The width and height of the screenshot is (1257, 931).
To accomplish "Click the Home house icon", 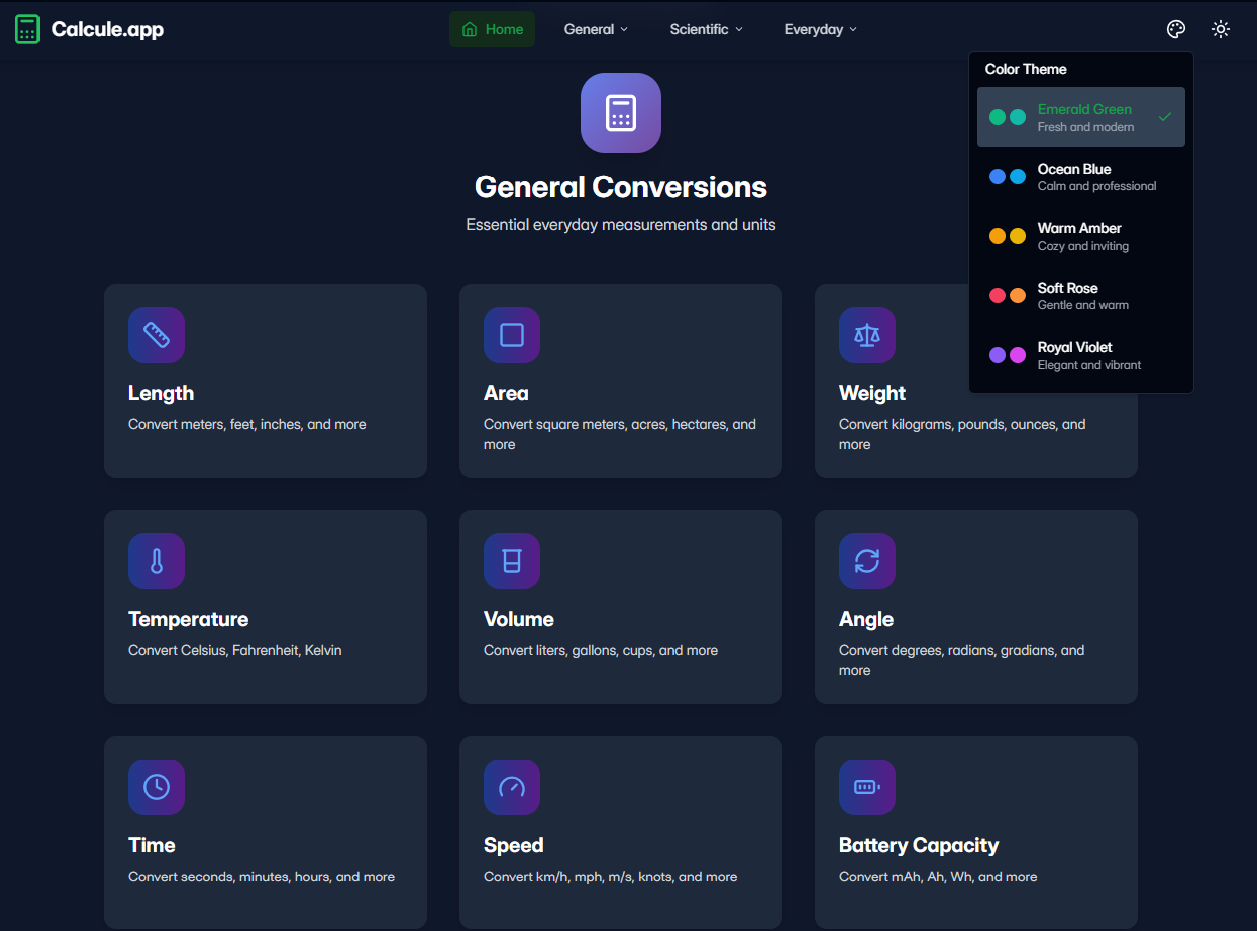I will [469, 29].
